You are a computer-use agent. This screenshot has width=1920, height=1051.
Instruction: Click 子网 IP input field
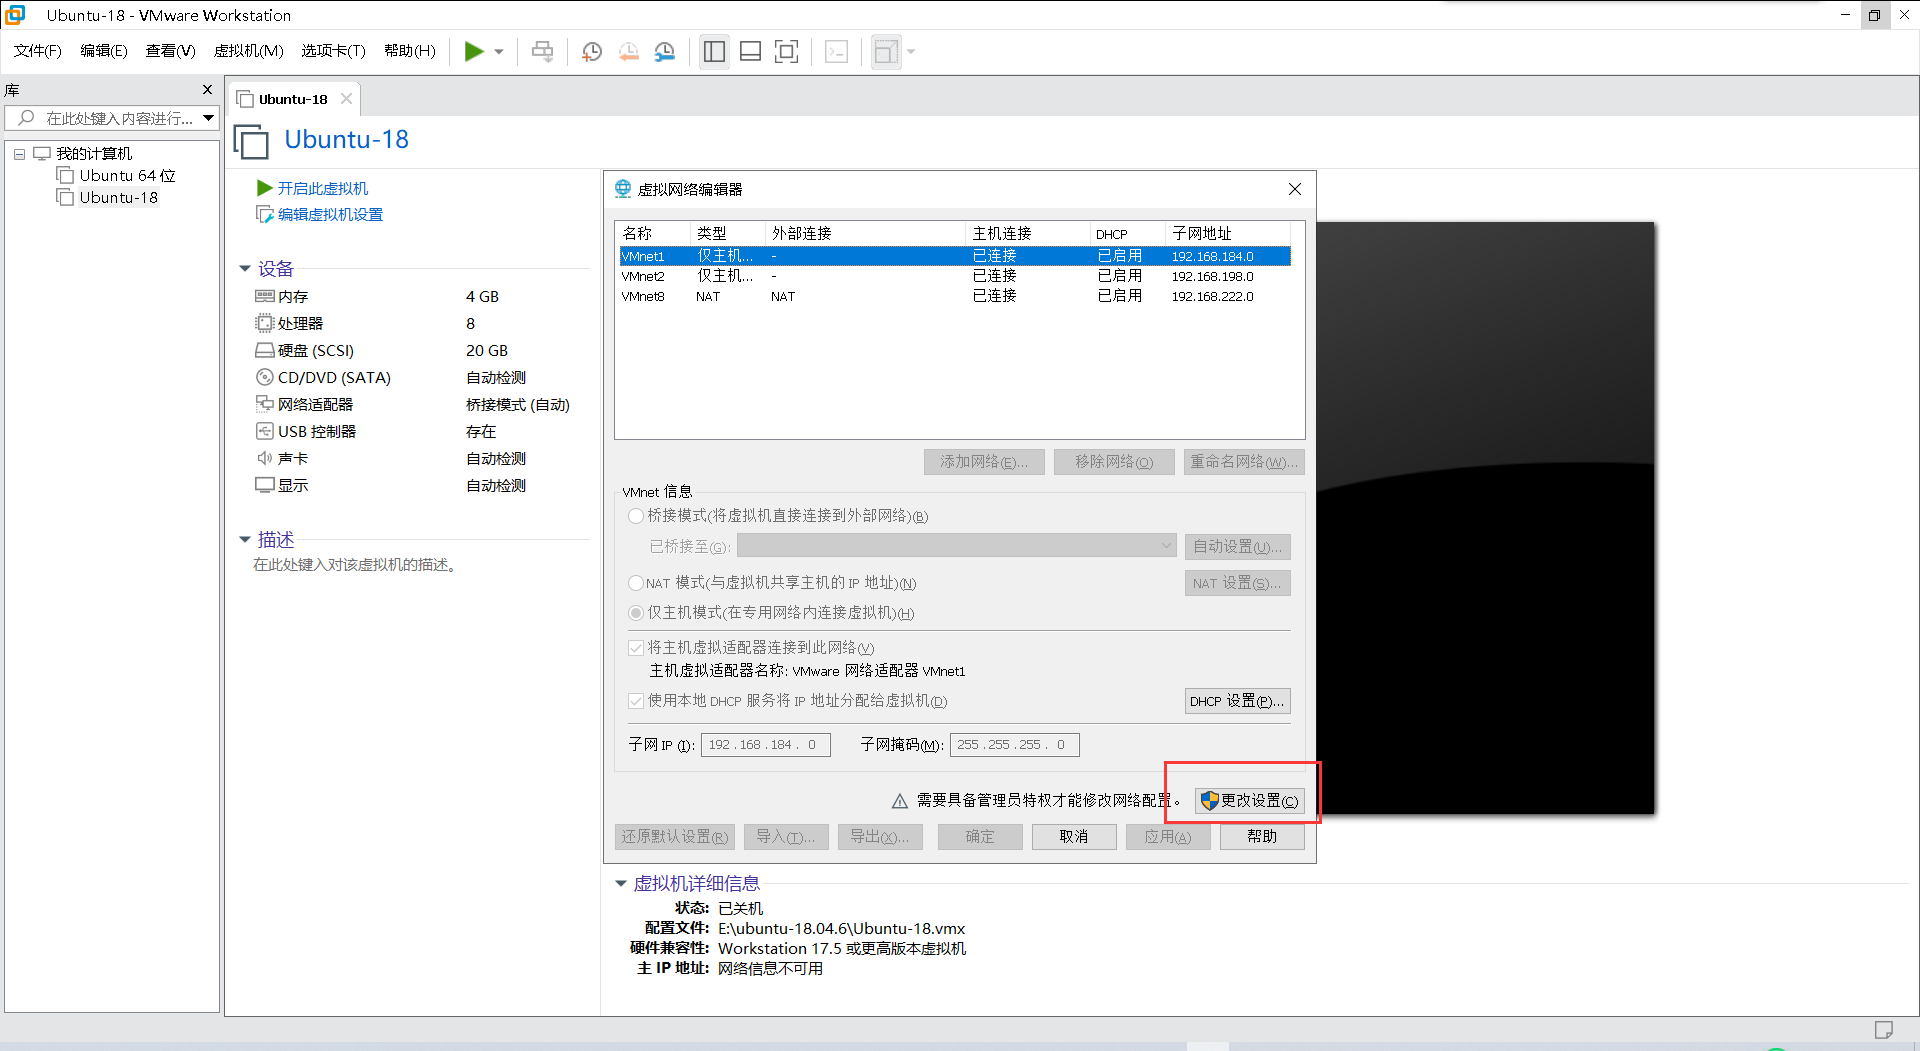point(766,745)
